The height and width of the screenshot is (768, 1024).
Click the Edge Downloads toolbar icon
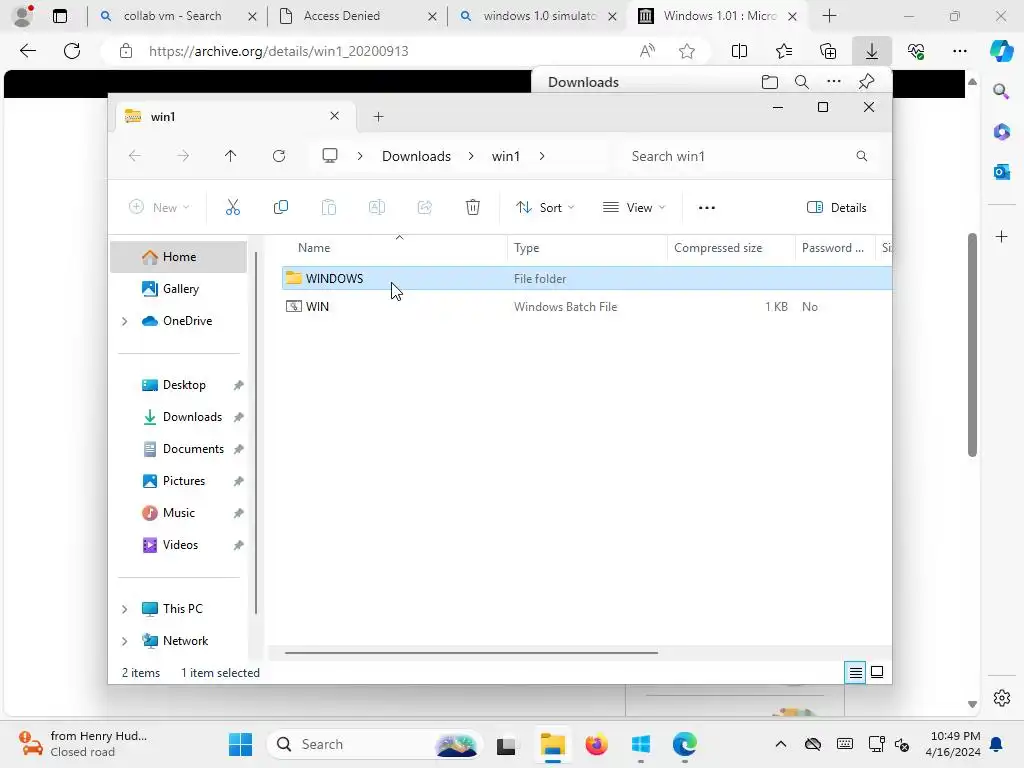872,51
